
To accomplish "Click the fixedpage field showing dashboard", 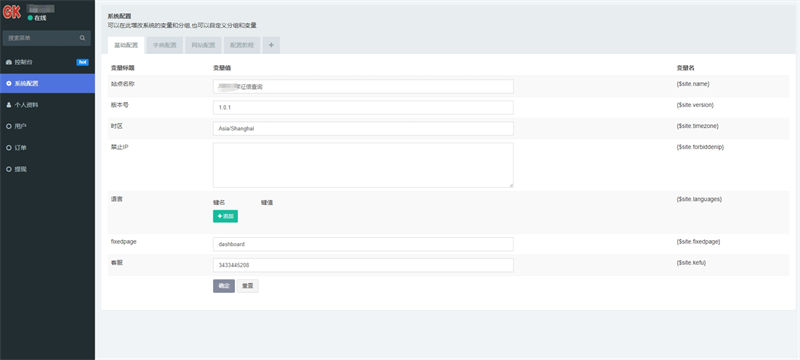I will click(363, 244).
